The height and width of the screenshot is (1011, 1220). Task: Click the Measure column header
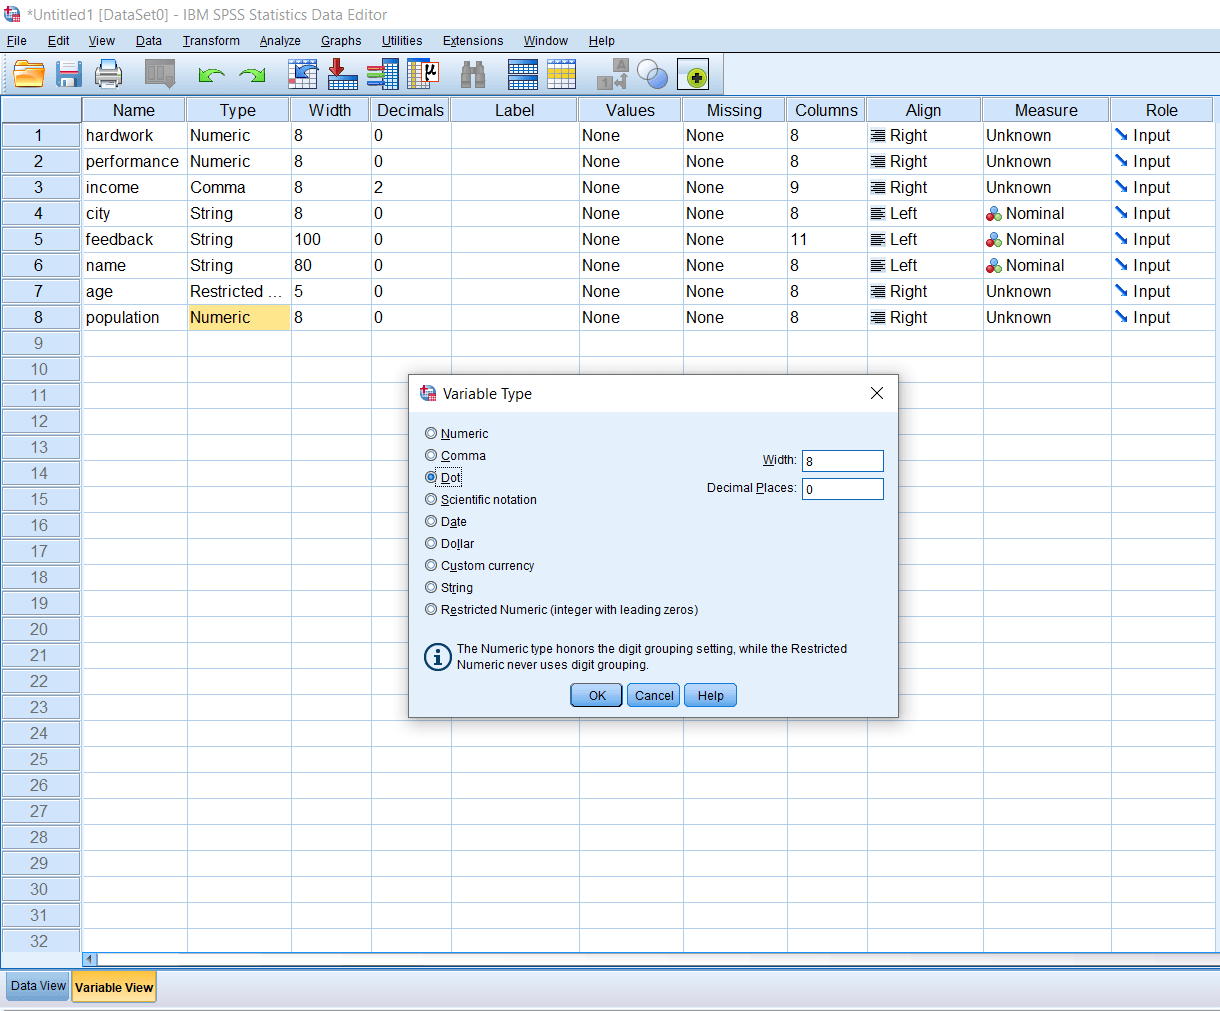pos(1046,110)
